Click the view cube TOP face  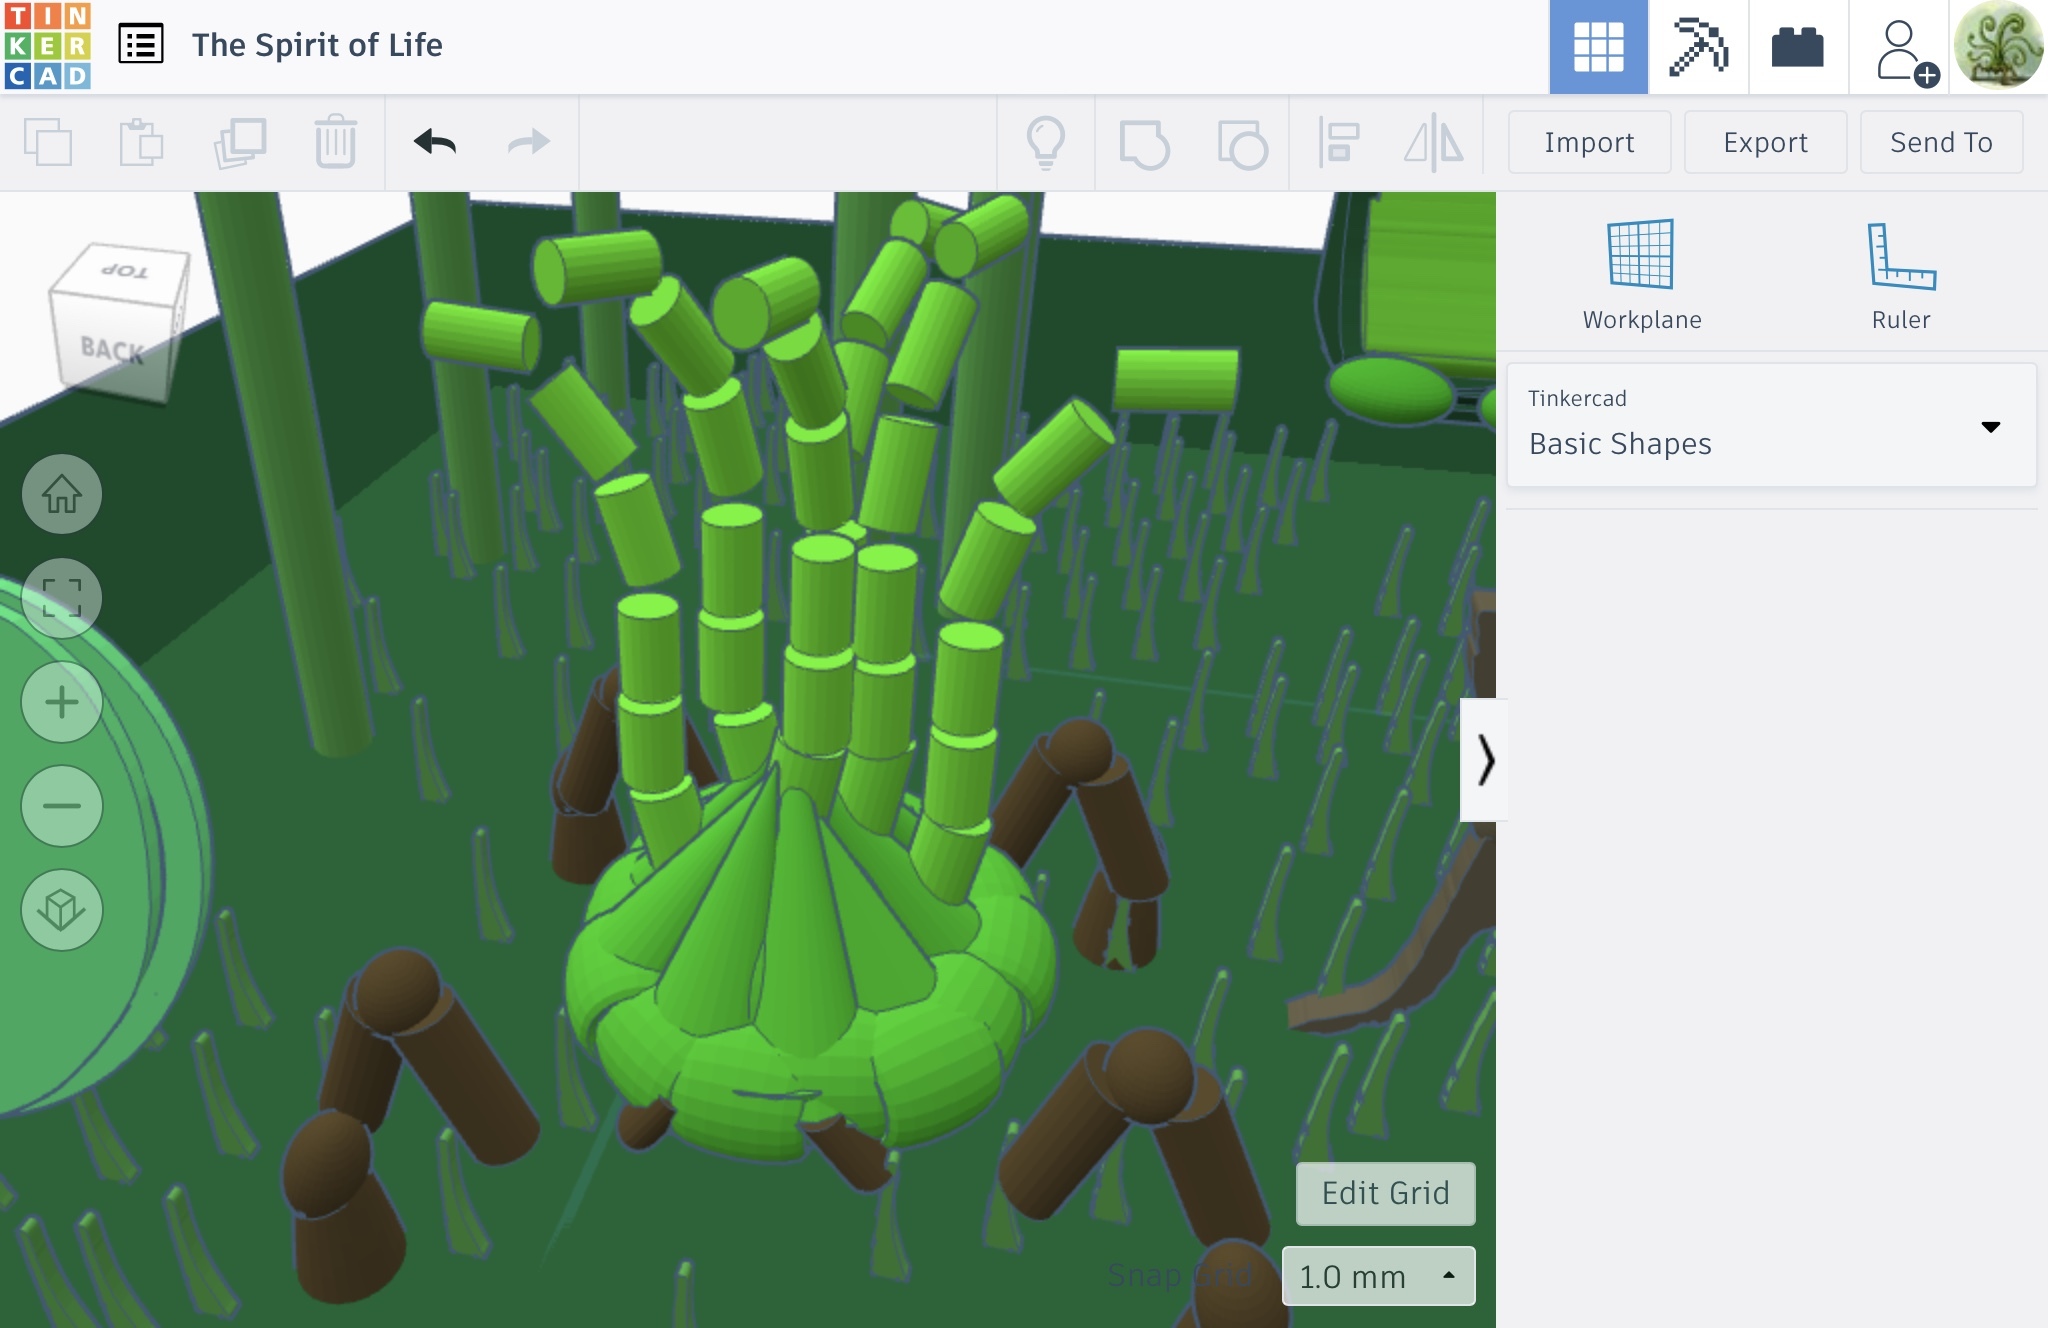click(x=125, y=270)
